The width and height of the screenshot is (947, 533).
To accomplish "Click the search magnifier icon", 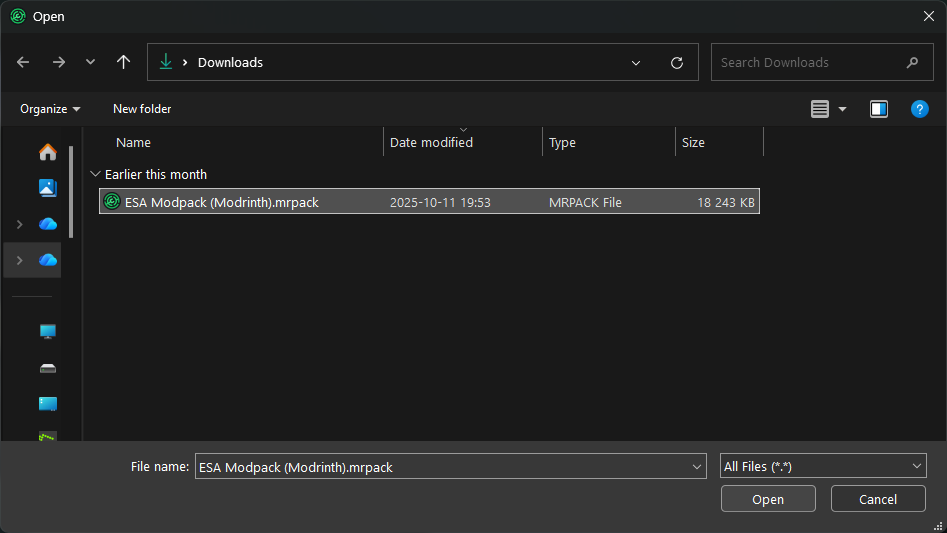I will (912, 62).
